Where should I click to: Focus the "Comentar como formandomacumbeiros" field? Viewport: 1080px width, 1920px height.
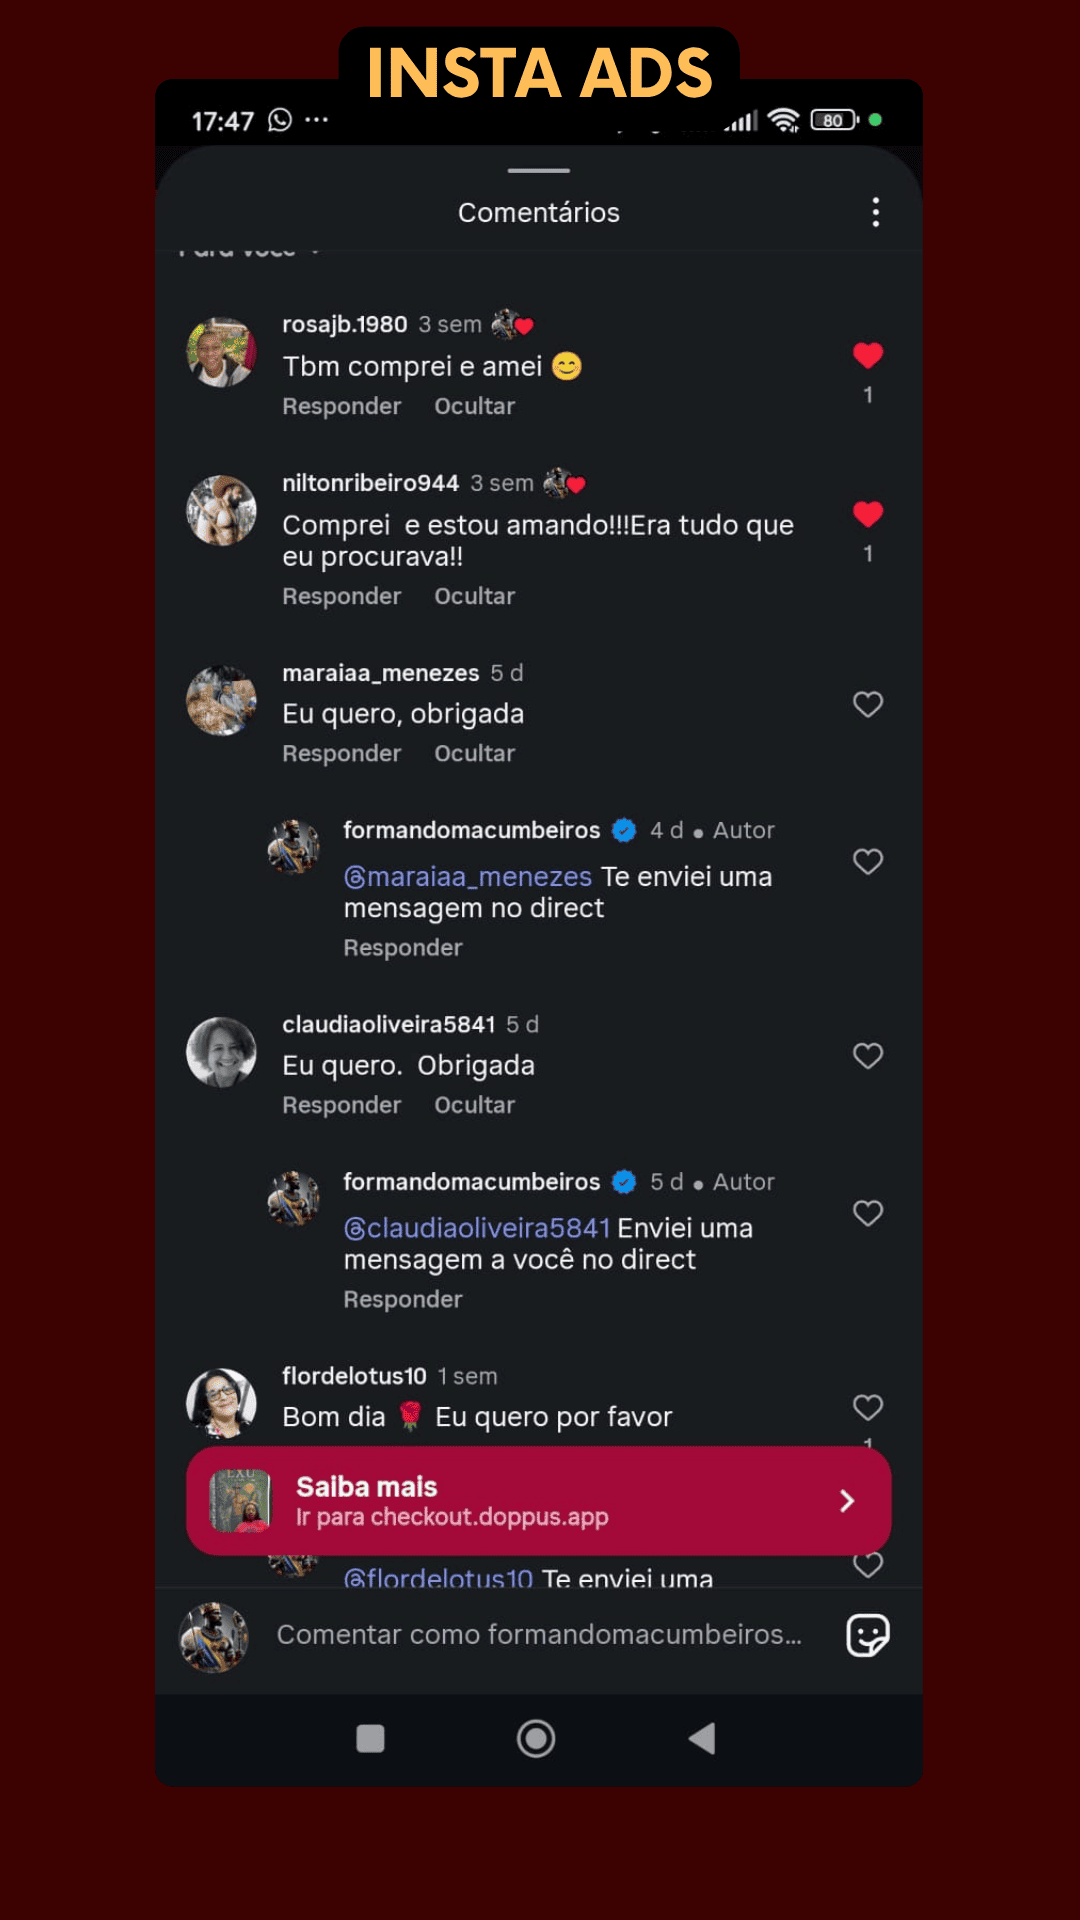(539, 1635)
